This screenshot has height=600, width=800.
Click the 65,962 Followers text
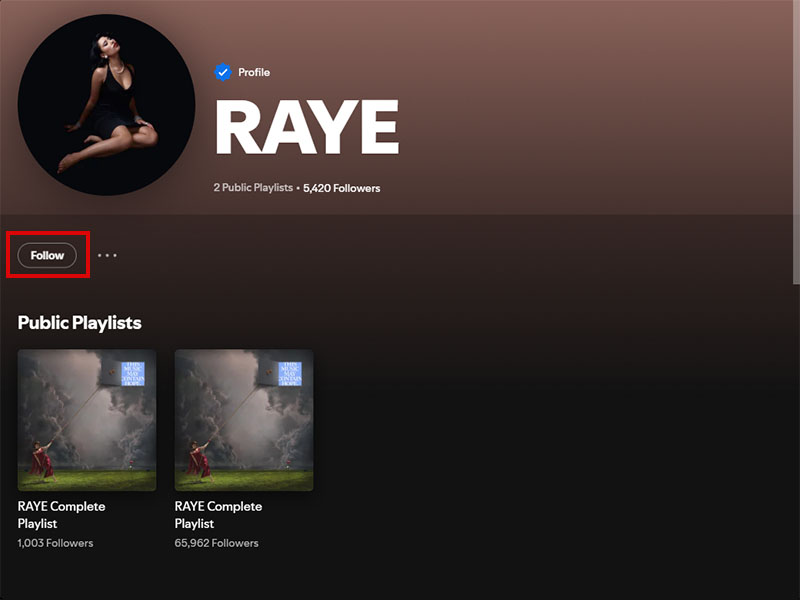click(x=216, y=543)
